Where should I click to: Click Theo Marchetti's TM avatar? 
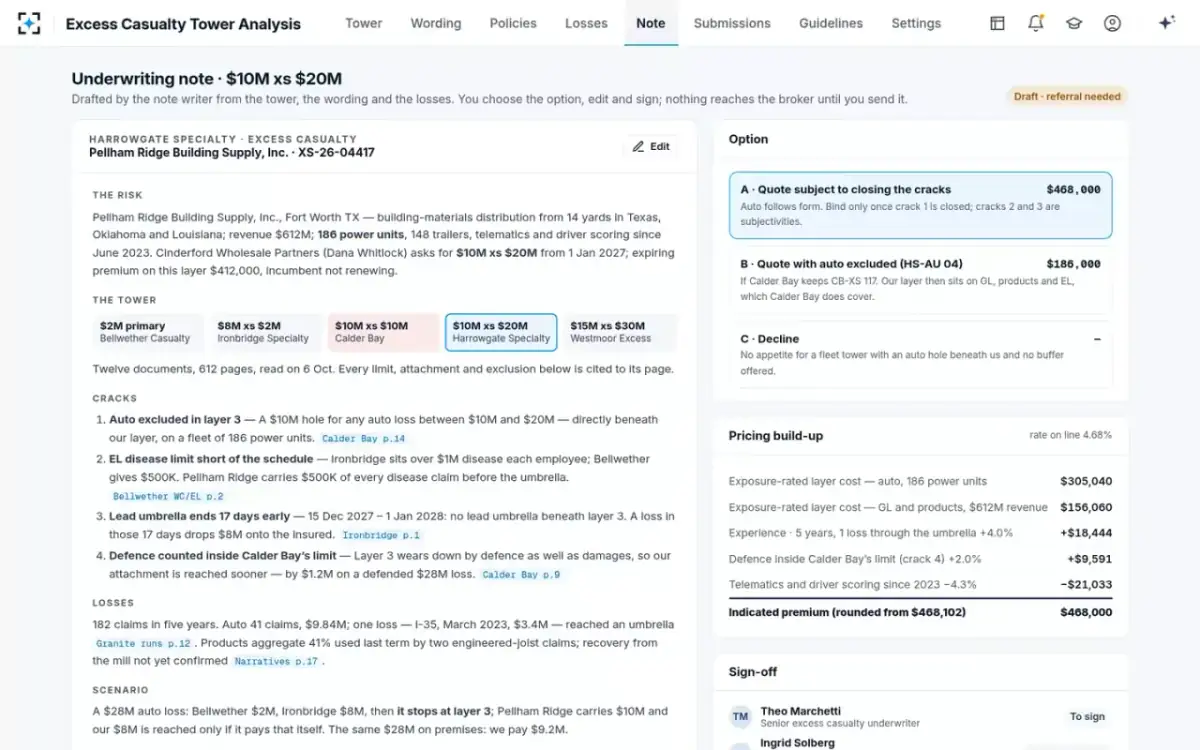pos(741,717)
